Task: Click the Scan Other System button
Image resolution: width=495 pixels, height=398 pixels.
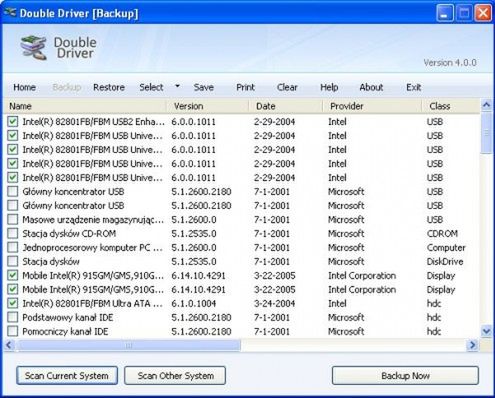Action: click(175, 376)
